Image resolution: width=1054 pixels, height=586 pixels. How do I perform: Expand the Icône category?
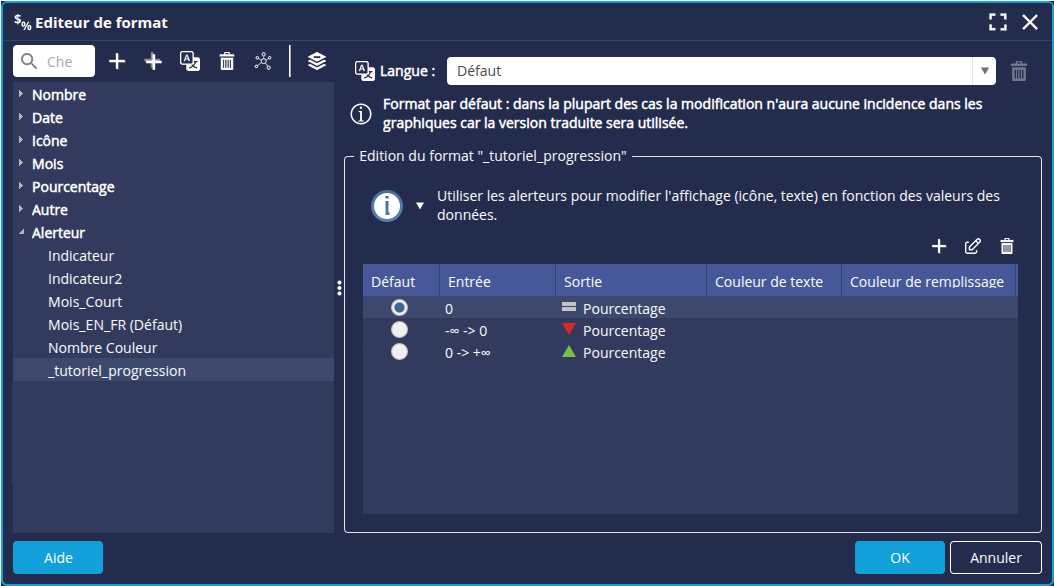pos(21,140)
